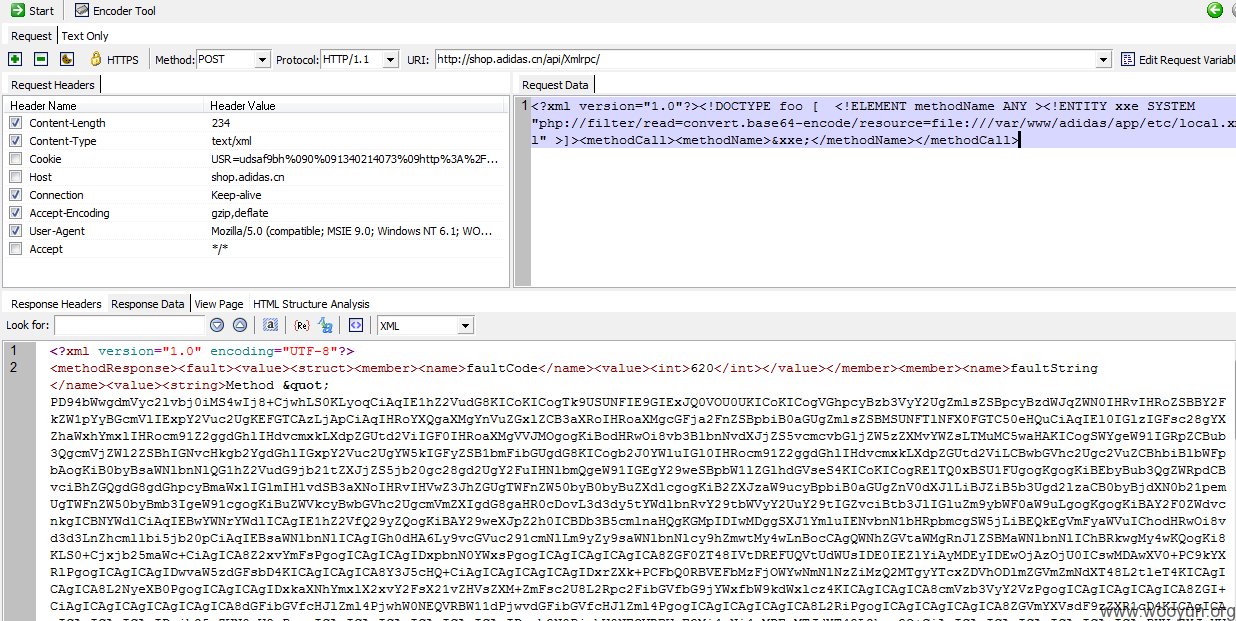Click inside the Request Data XML editor
This screenshot has height=621, width=1236.
coord(883,192)
